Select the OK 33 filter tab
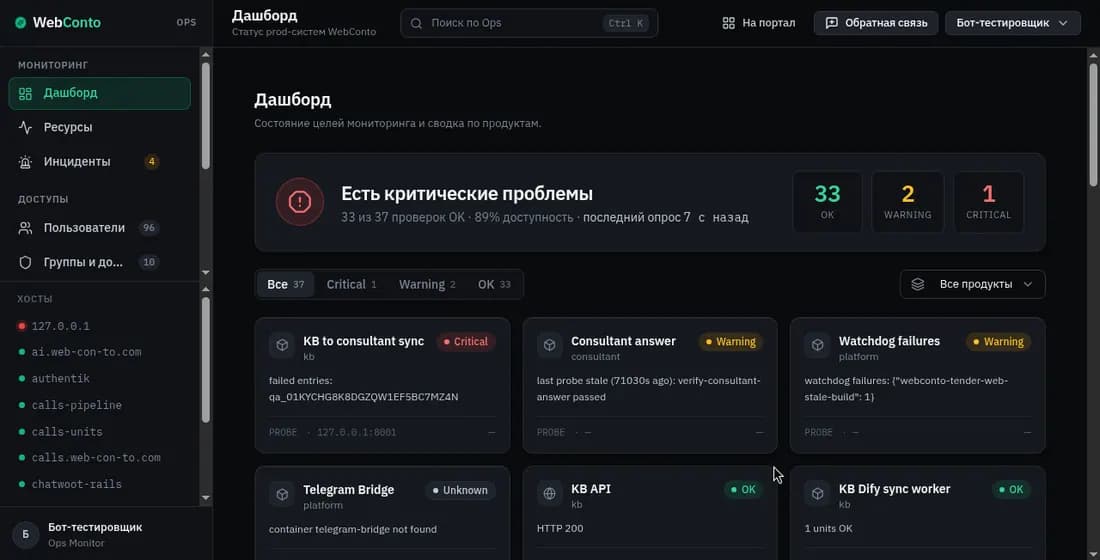Viewport: 1100px width, 560px height. tap(495, 284)
